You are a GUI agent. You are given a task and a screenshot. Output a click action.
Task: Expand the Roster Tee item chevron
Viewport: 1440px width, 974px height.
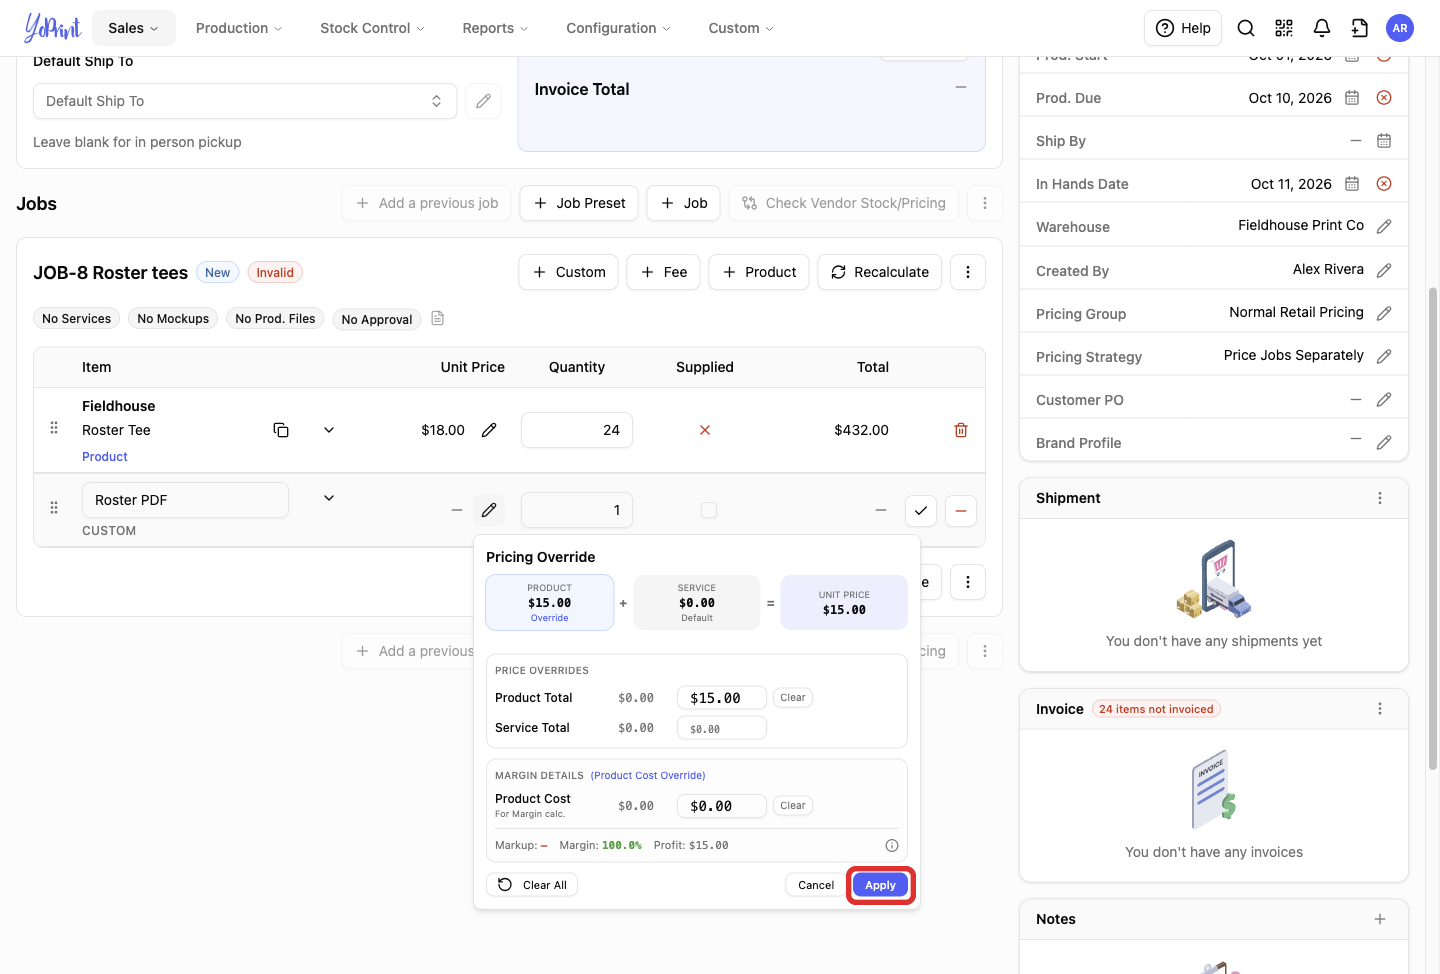pos(329,430)
